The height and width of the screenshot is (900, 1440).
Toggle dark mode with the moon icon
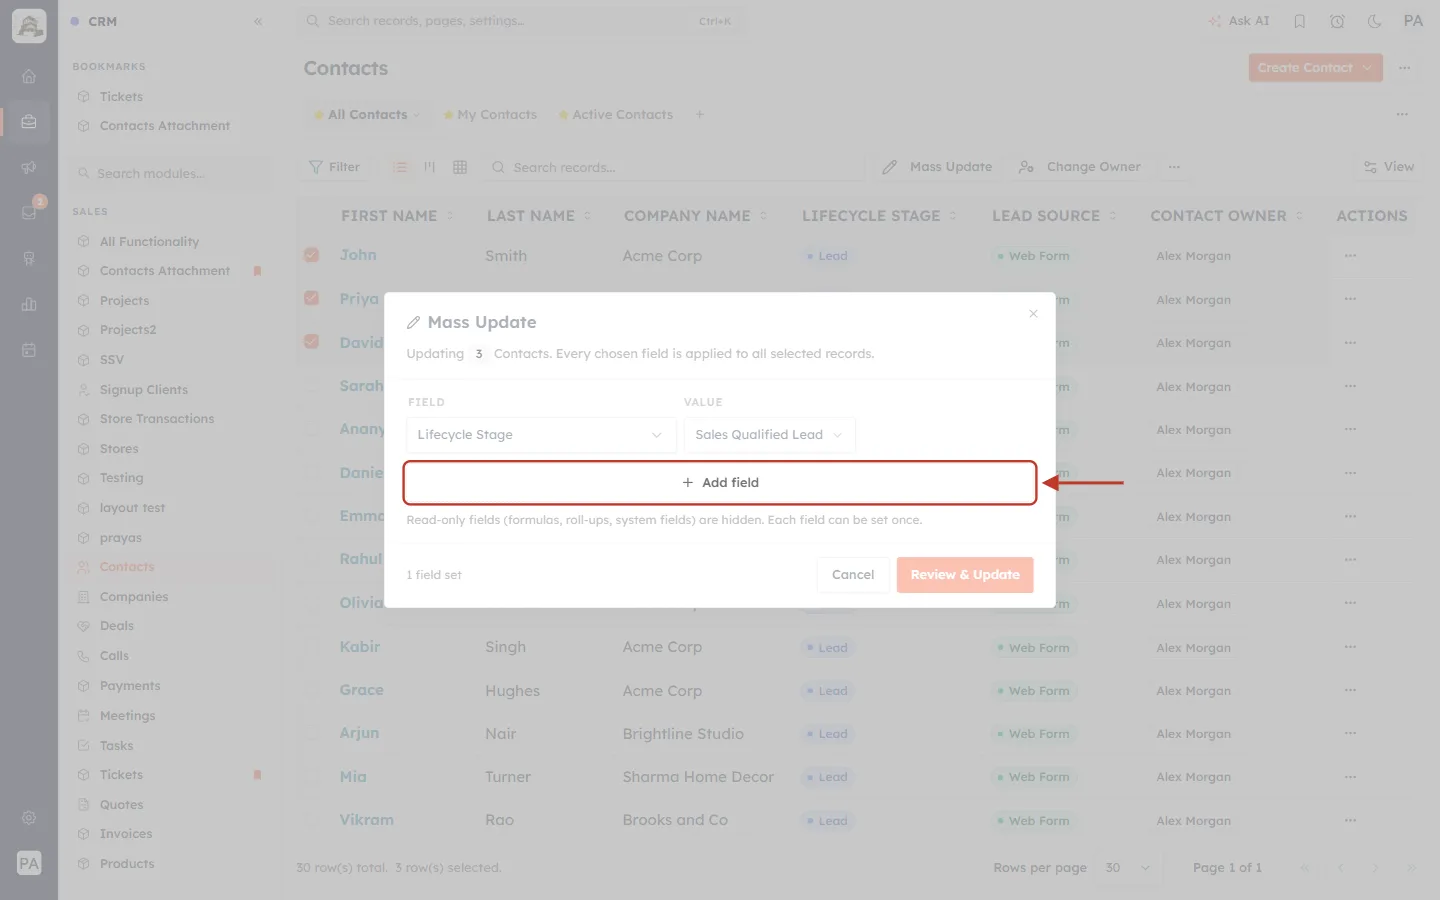(1374, 21)
